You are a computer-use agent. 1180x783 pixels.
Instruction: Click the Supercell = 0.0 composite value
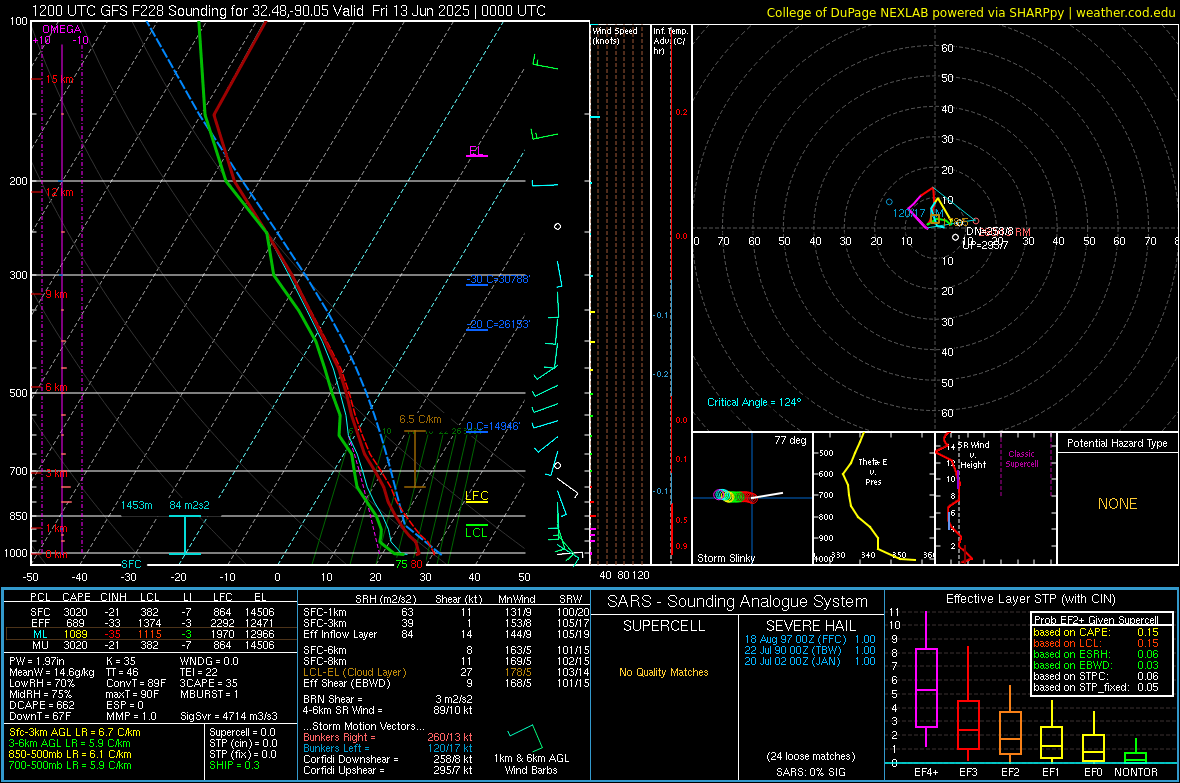tap(242, 732)
